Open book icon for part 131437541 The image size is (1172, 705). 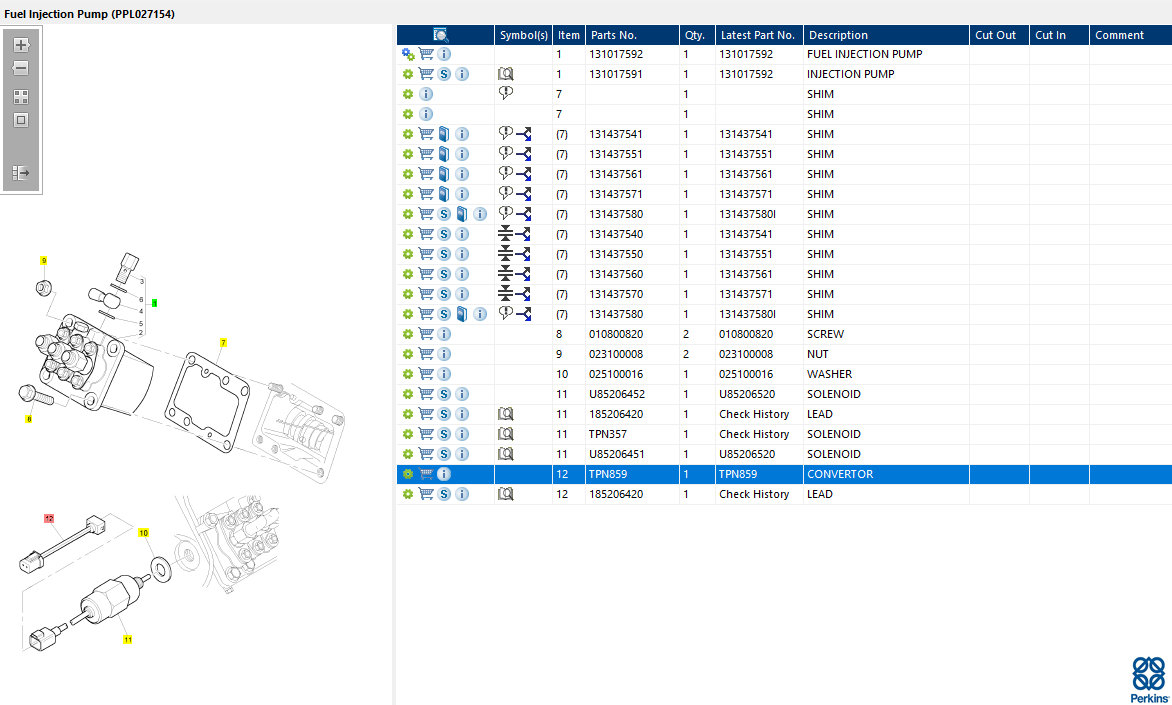[444, 134]
